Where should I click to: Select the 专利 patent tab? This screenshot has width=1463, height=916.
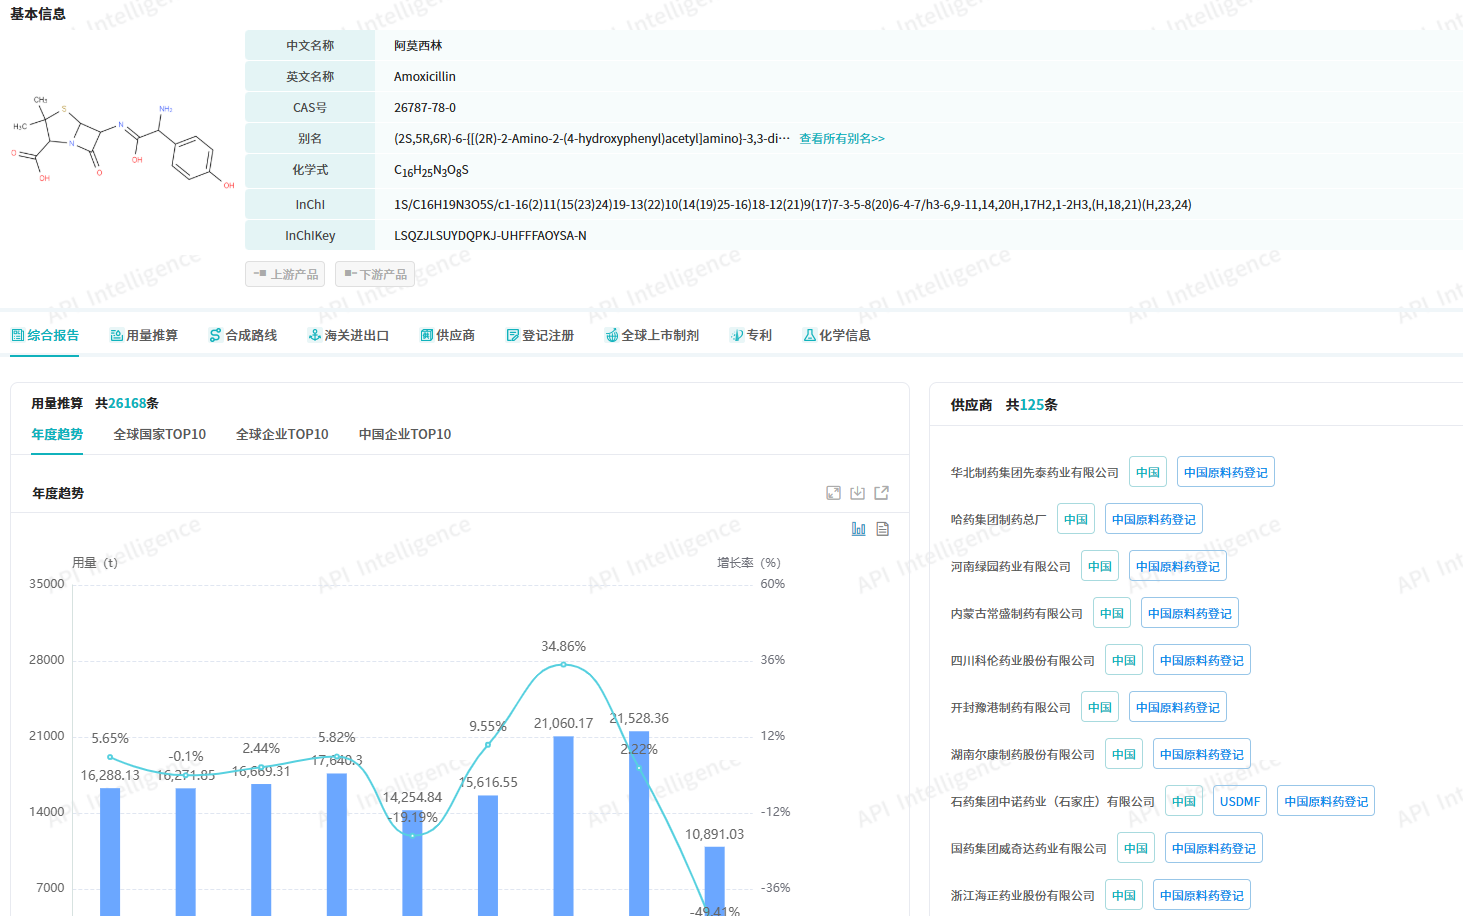coord(751,335)
